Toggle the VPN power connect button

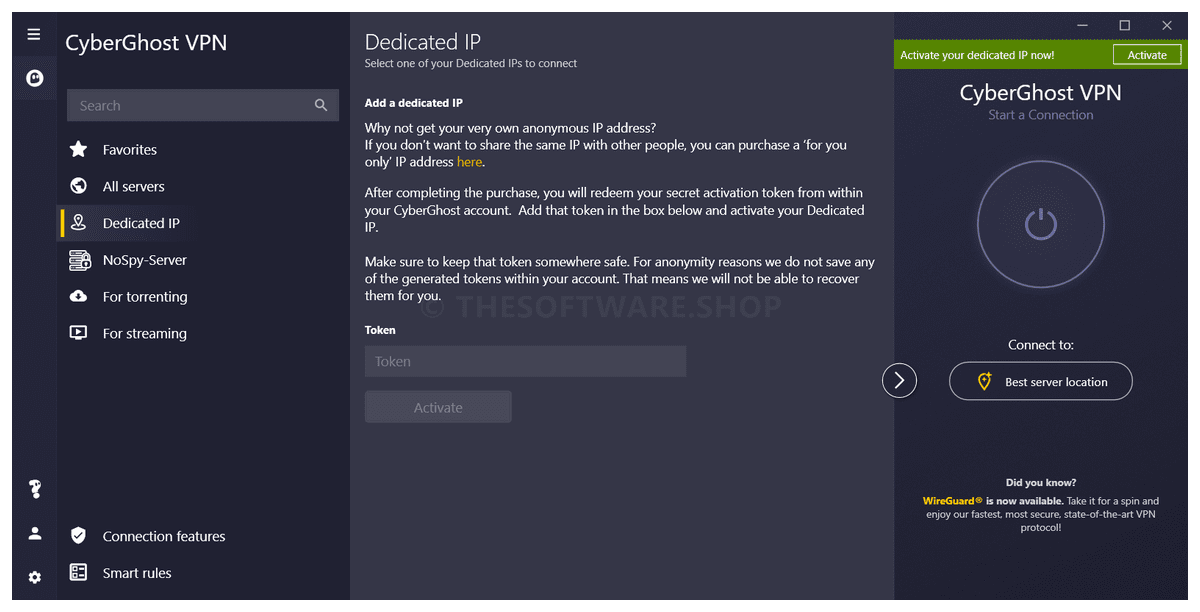point(1041,223)
